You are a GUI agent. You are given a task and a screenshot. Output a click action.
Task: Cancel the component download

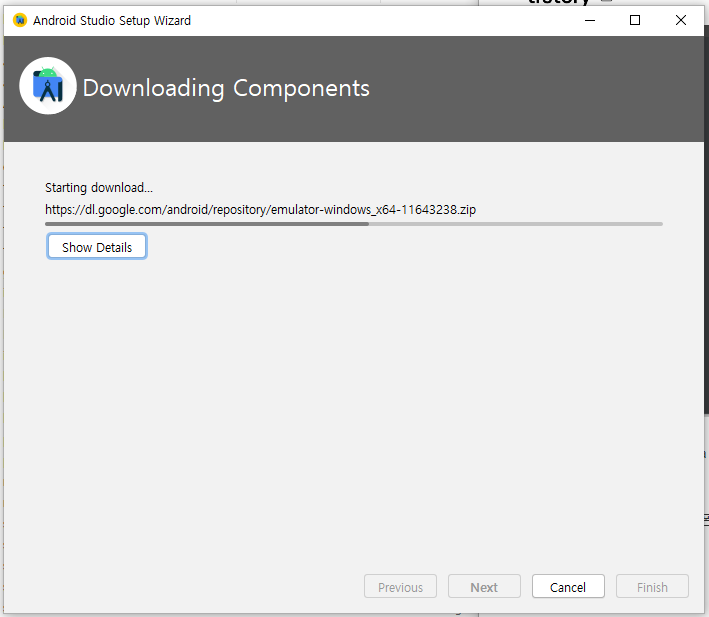tap(568, 586)
